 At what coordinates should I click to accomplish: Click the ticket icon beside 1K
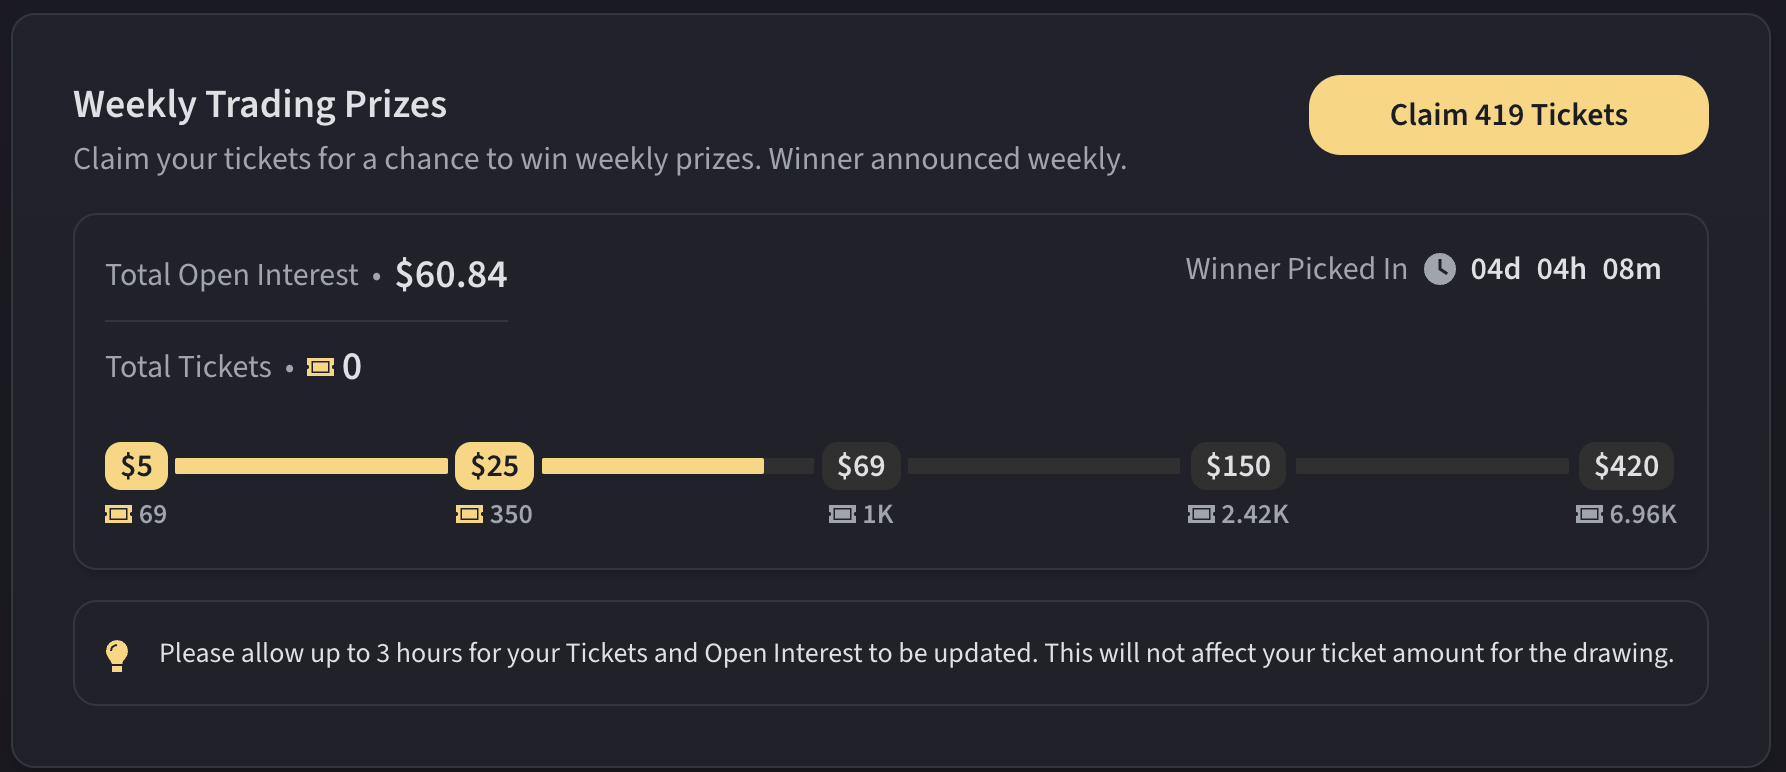(x=842, y=514)
